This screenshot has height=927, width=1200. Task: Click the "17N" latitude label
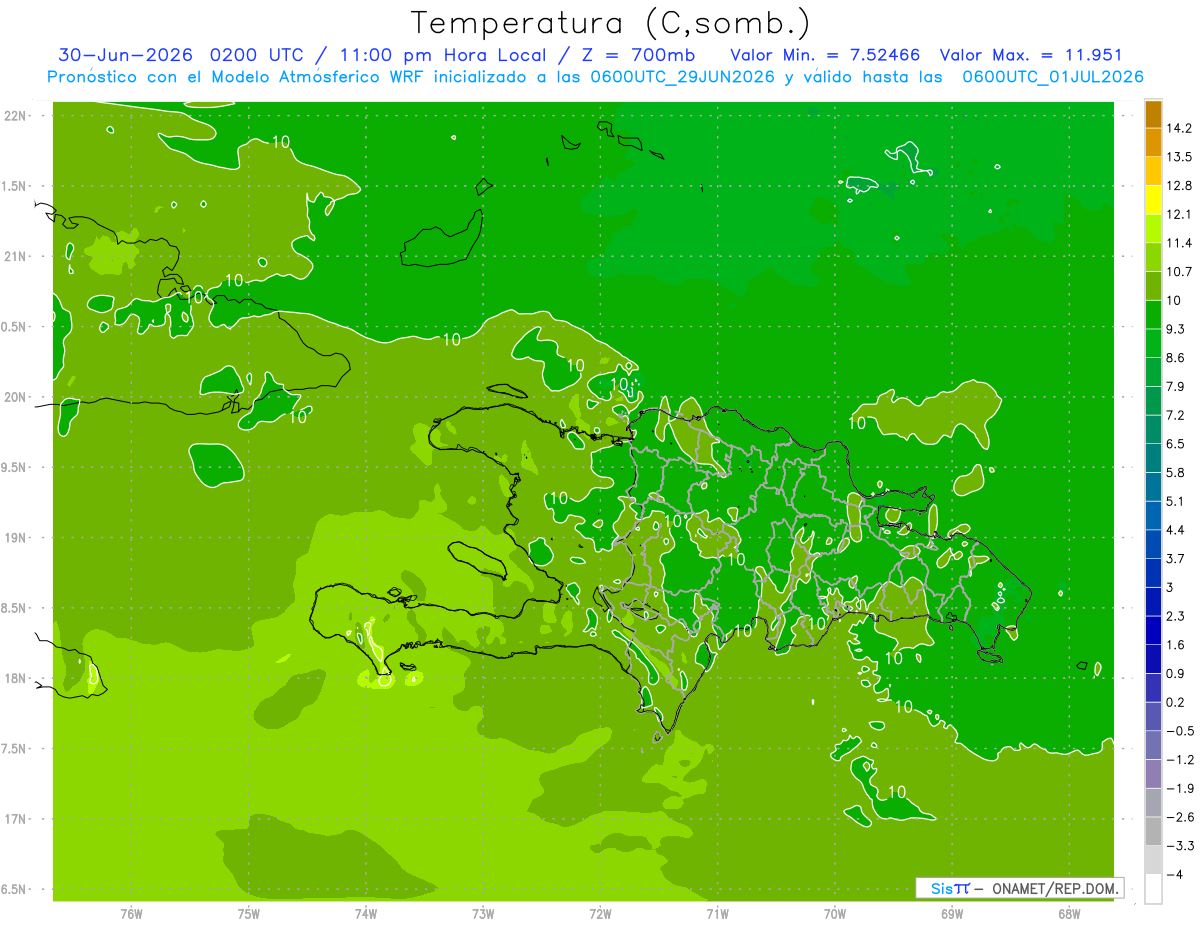click(16, 820)
